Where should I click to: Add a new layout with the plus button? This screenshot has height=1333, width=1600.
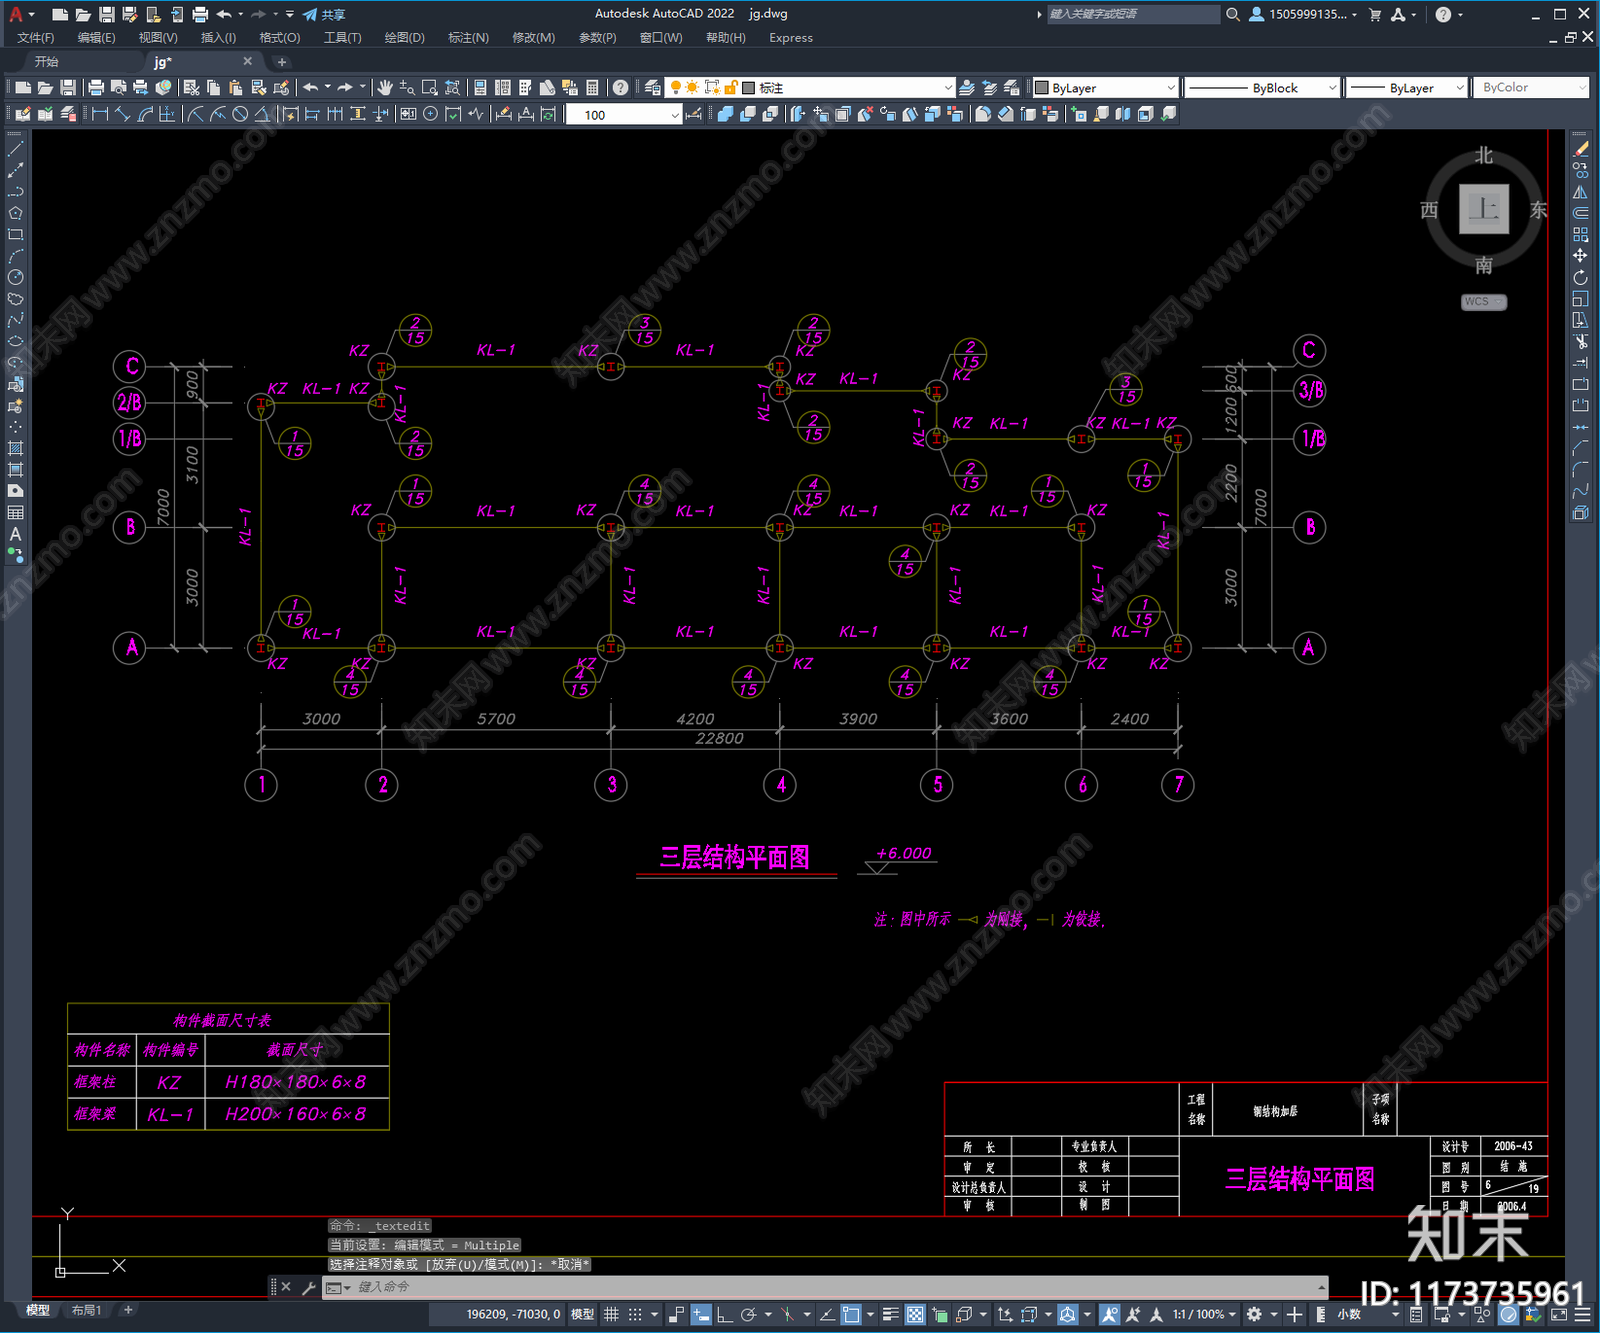[x=128, y=1310]
